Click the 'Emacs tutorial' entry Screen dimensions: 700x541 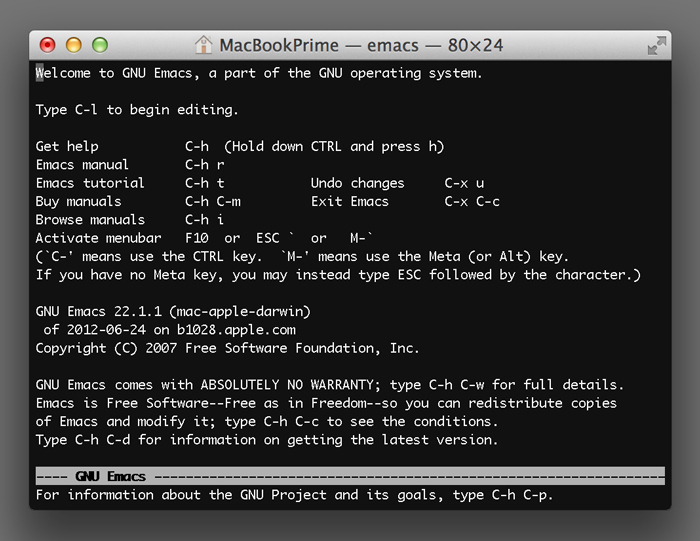coord(90,183)
